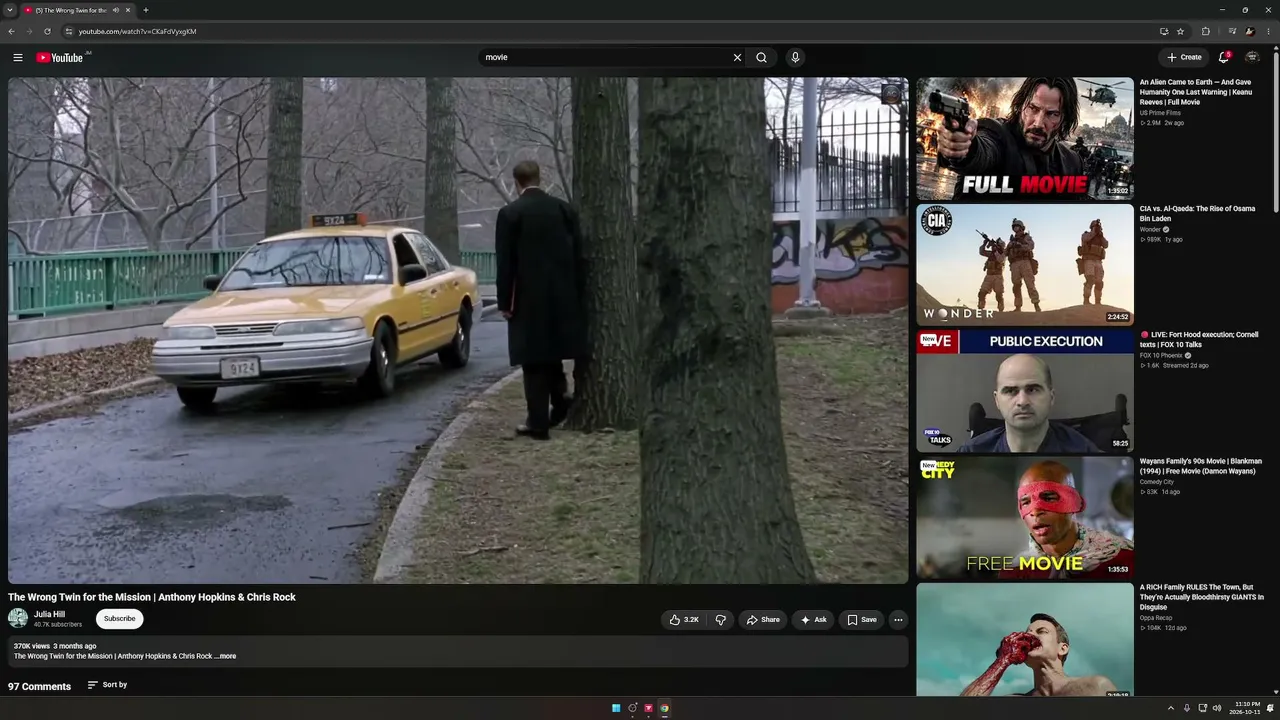Viewport: 1280px width, 720px height.
Task: Click Julia Hill channel avatar
Action: (18, 618)
